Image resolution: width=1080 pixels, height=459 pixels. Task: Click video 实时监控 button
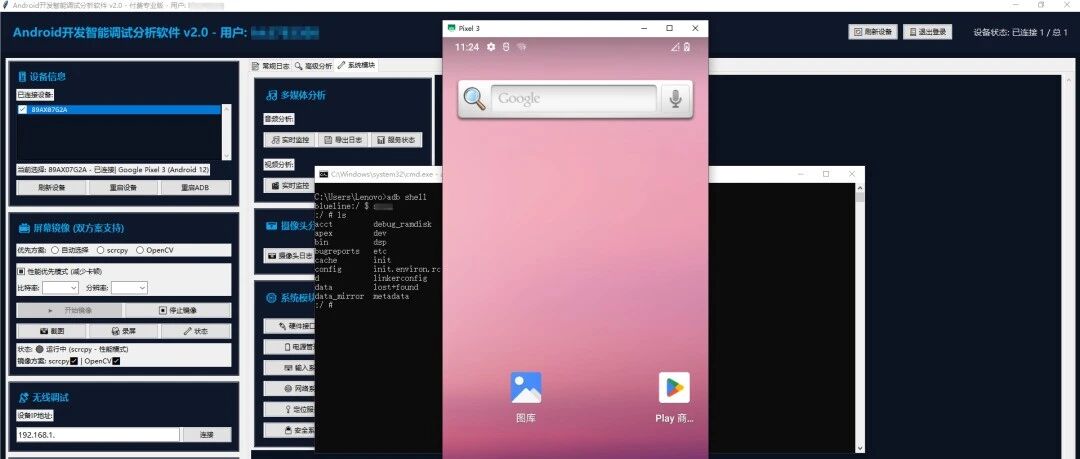click(289, 185)
